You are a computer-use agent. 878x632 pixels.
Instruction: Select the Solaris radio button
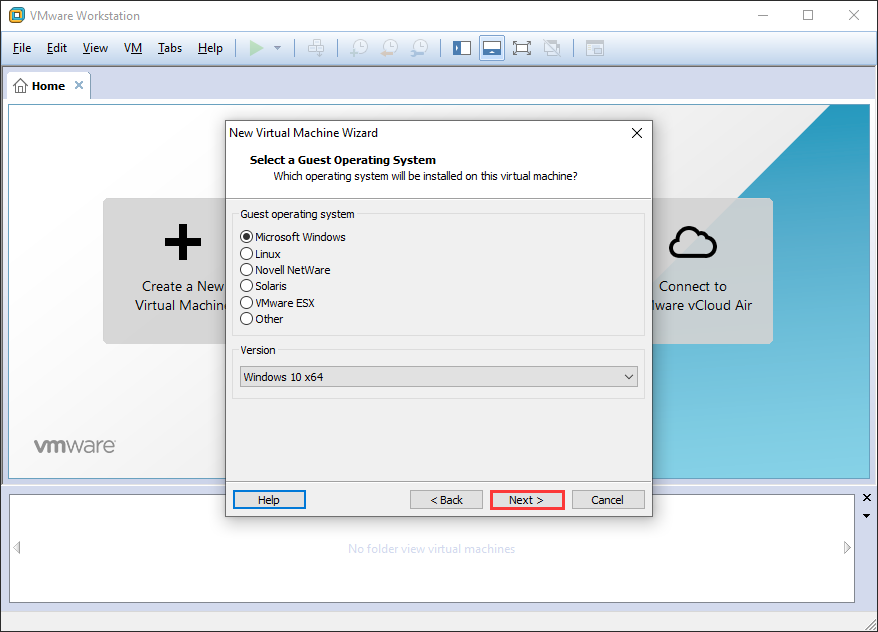(x=246, y=286)
